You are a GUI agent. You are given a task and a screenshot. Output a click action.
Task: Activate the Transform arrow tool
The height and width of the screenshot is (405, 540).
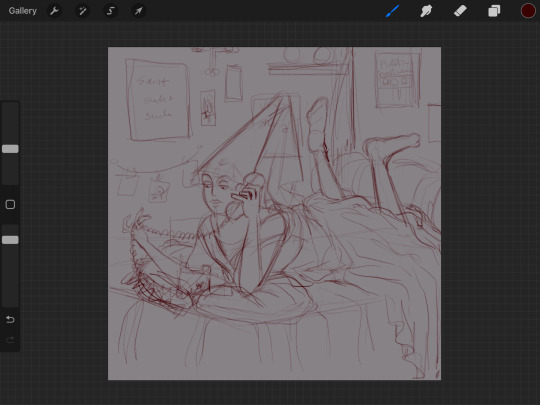138,11
